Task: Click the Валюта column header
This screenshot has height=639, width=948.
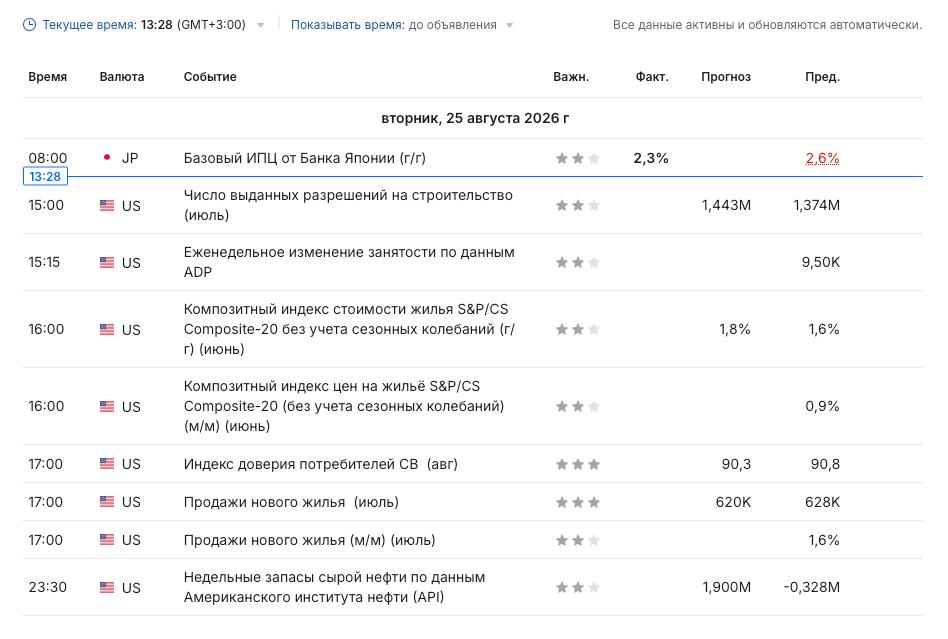Action: point(122,77)
